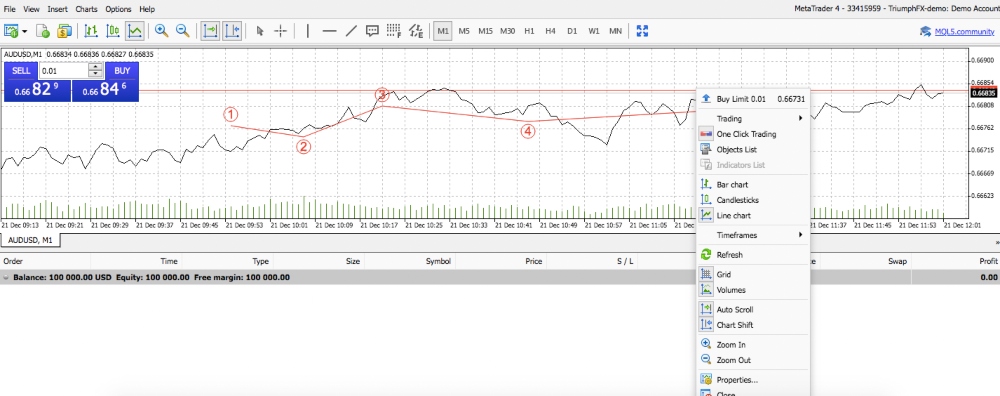Toggle Auto Scroll in the toolbar
This screenshot has width=1000, height=396.
coord(210,31)
